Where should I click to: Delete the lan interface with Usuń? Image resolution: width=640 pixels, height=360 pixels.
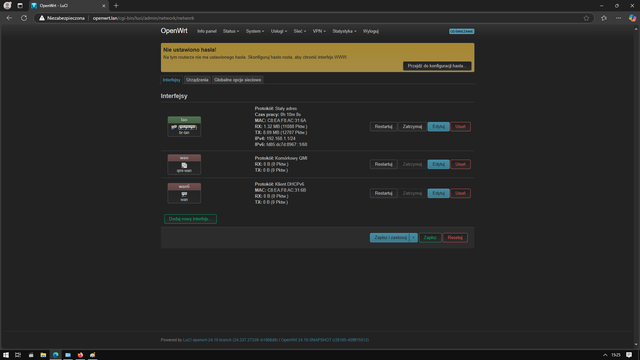pos(460,127)
